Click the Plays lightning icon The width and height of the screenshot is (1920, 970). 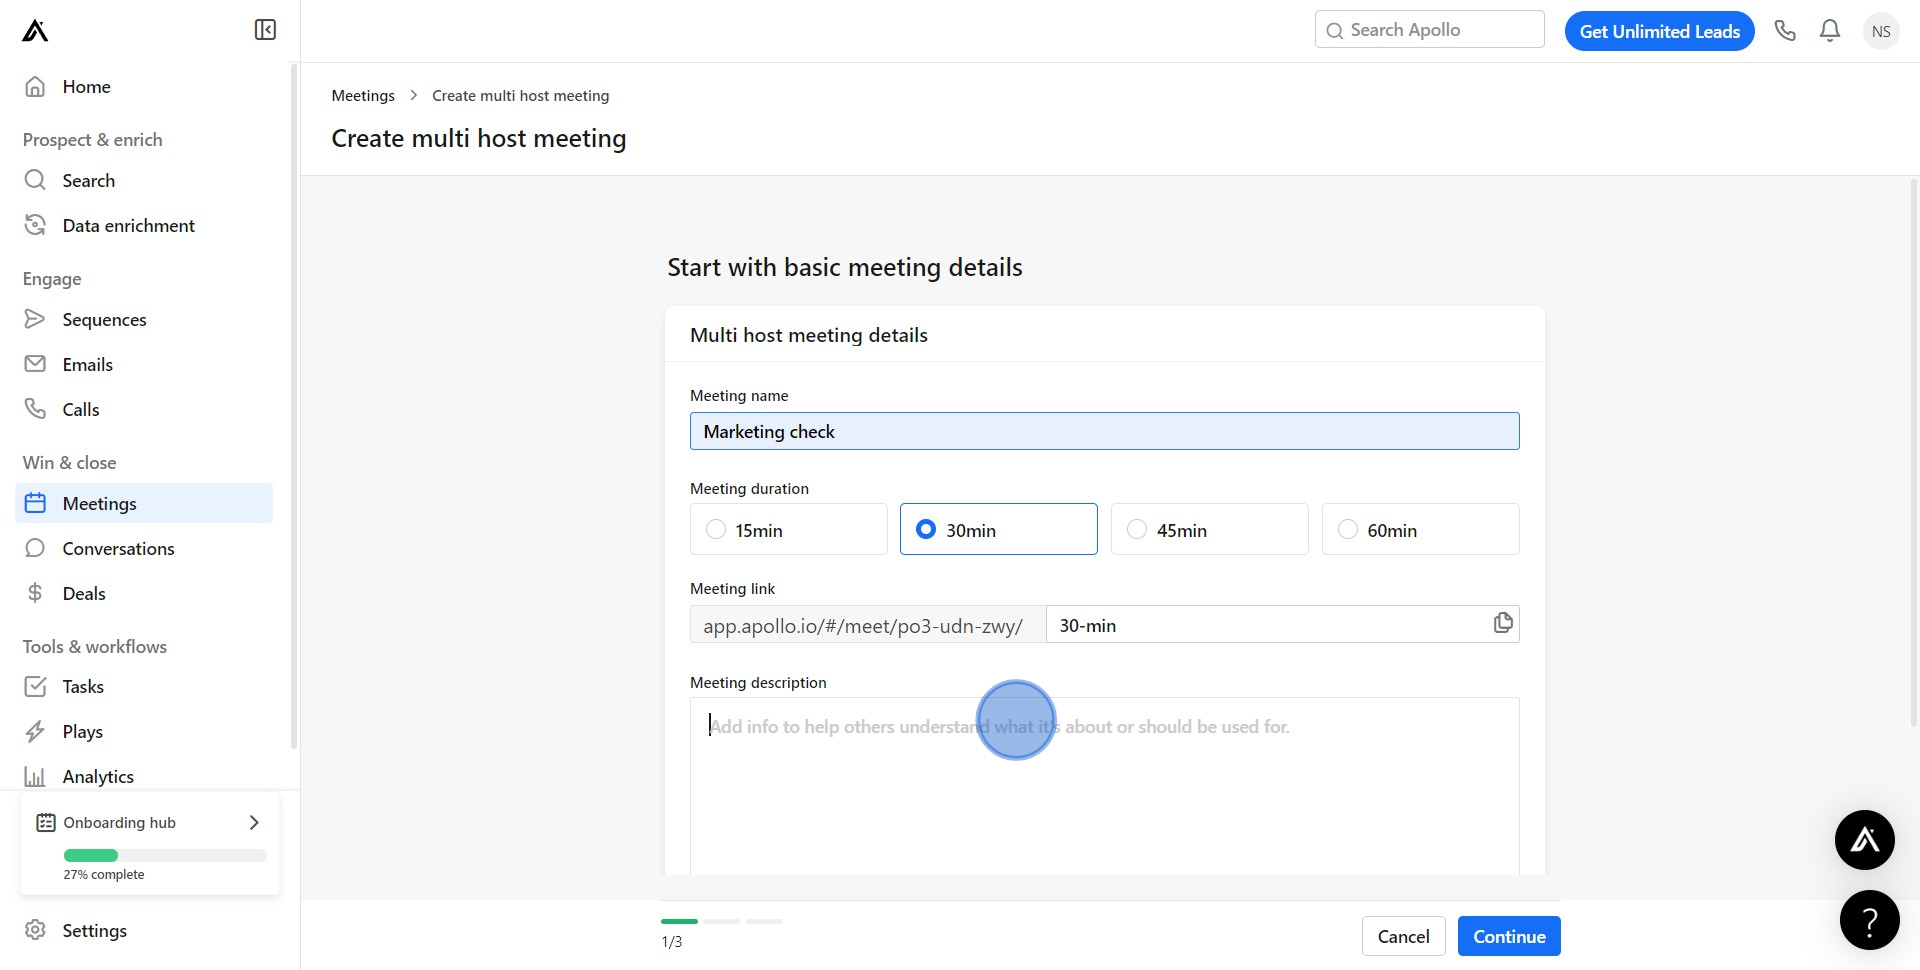point(35,731)
